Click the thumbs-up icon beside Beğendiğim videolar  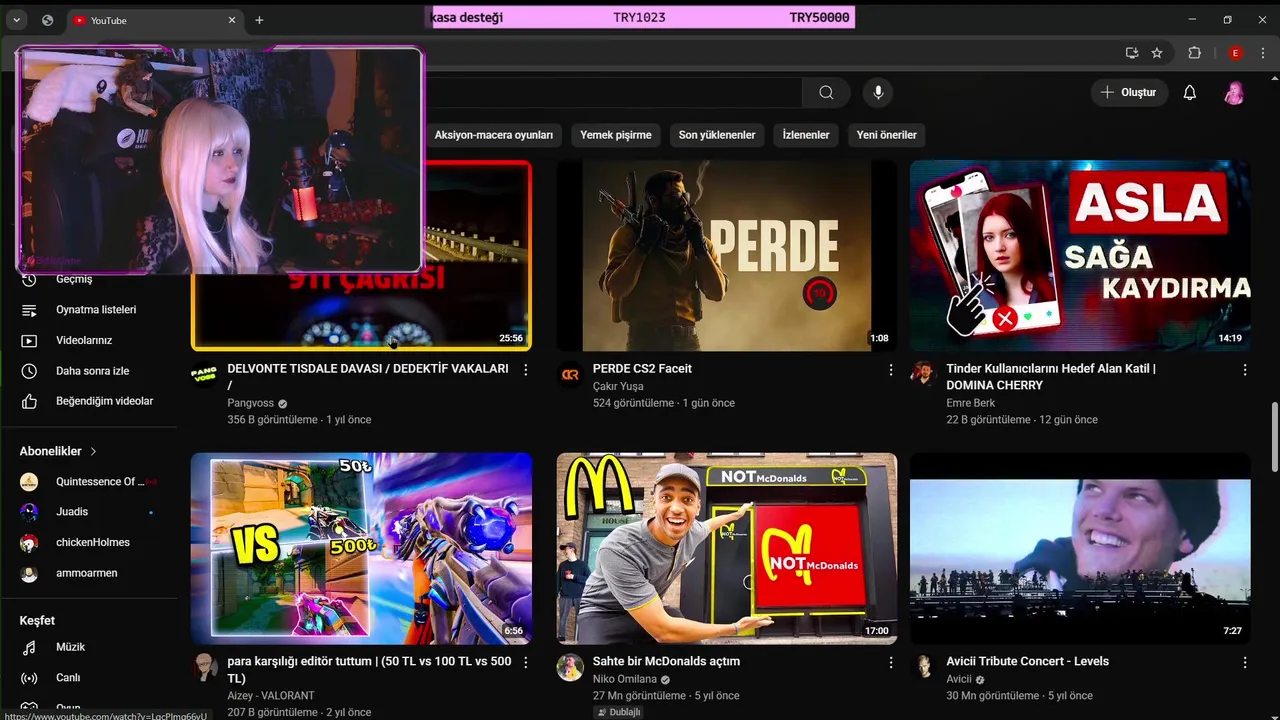click(x=29, y=401)
